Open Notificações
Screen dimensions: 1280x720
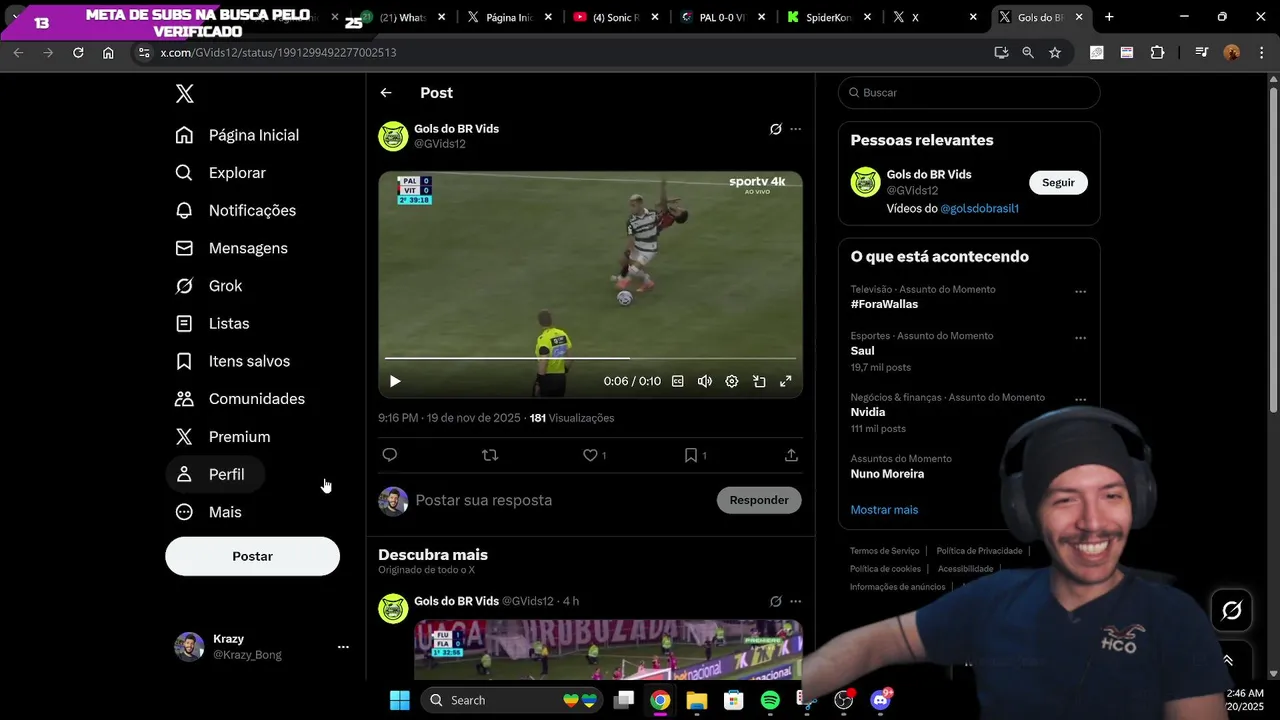click(x=236, y=211)
